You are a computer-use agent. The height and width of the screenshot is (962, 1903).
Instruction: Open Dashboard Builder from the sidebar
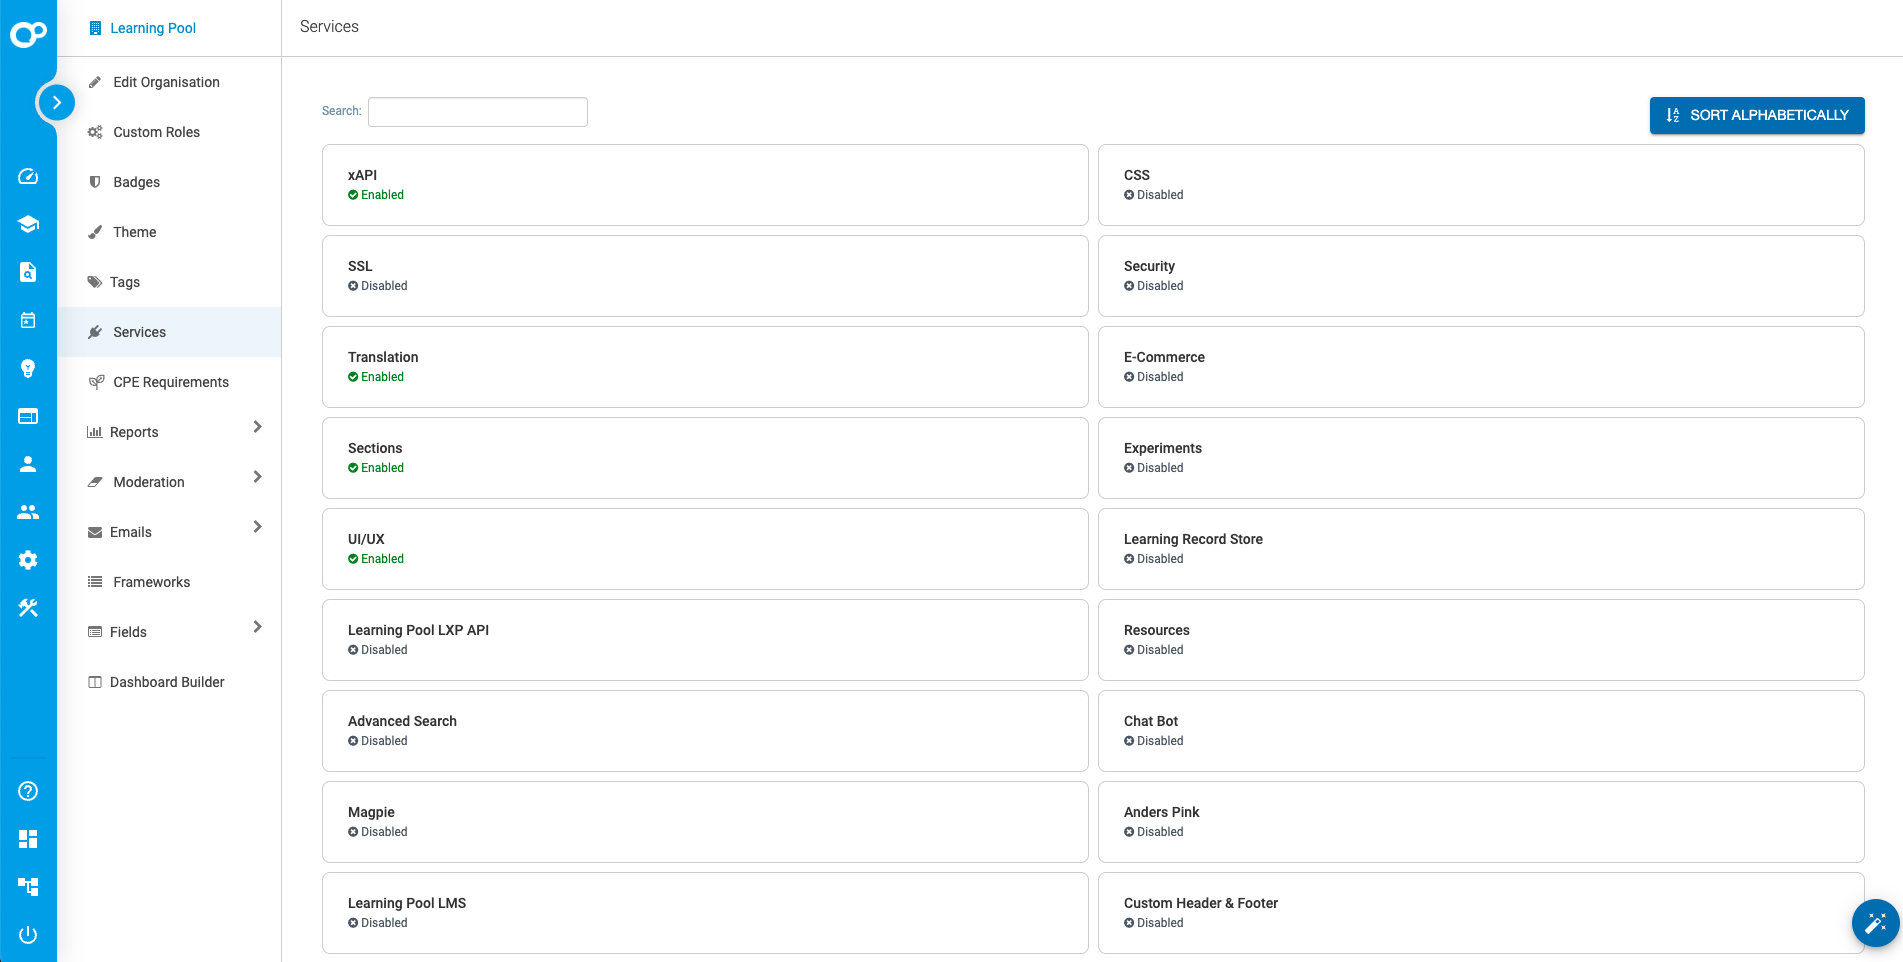tap(167, 682)
